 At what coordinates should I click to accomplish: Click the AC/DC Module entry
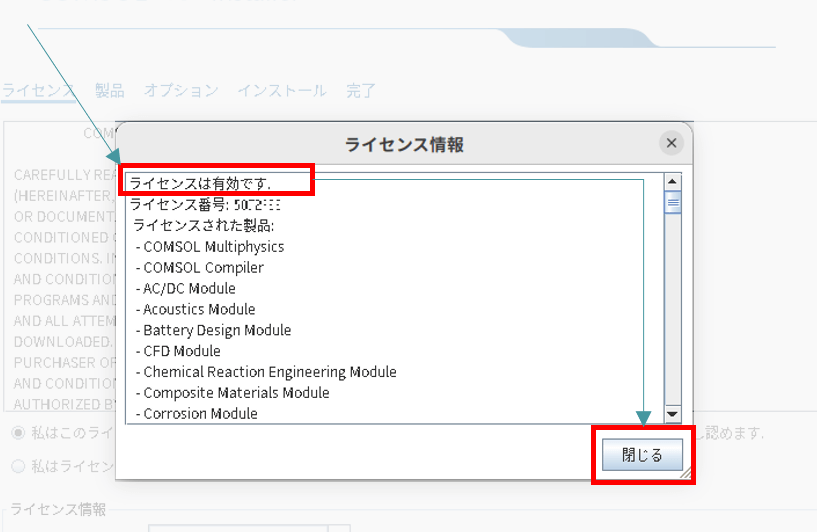[189, 288]
